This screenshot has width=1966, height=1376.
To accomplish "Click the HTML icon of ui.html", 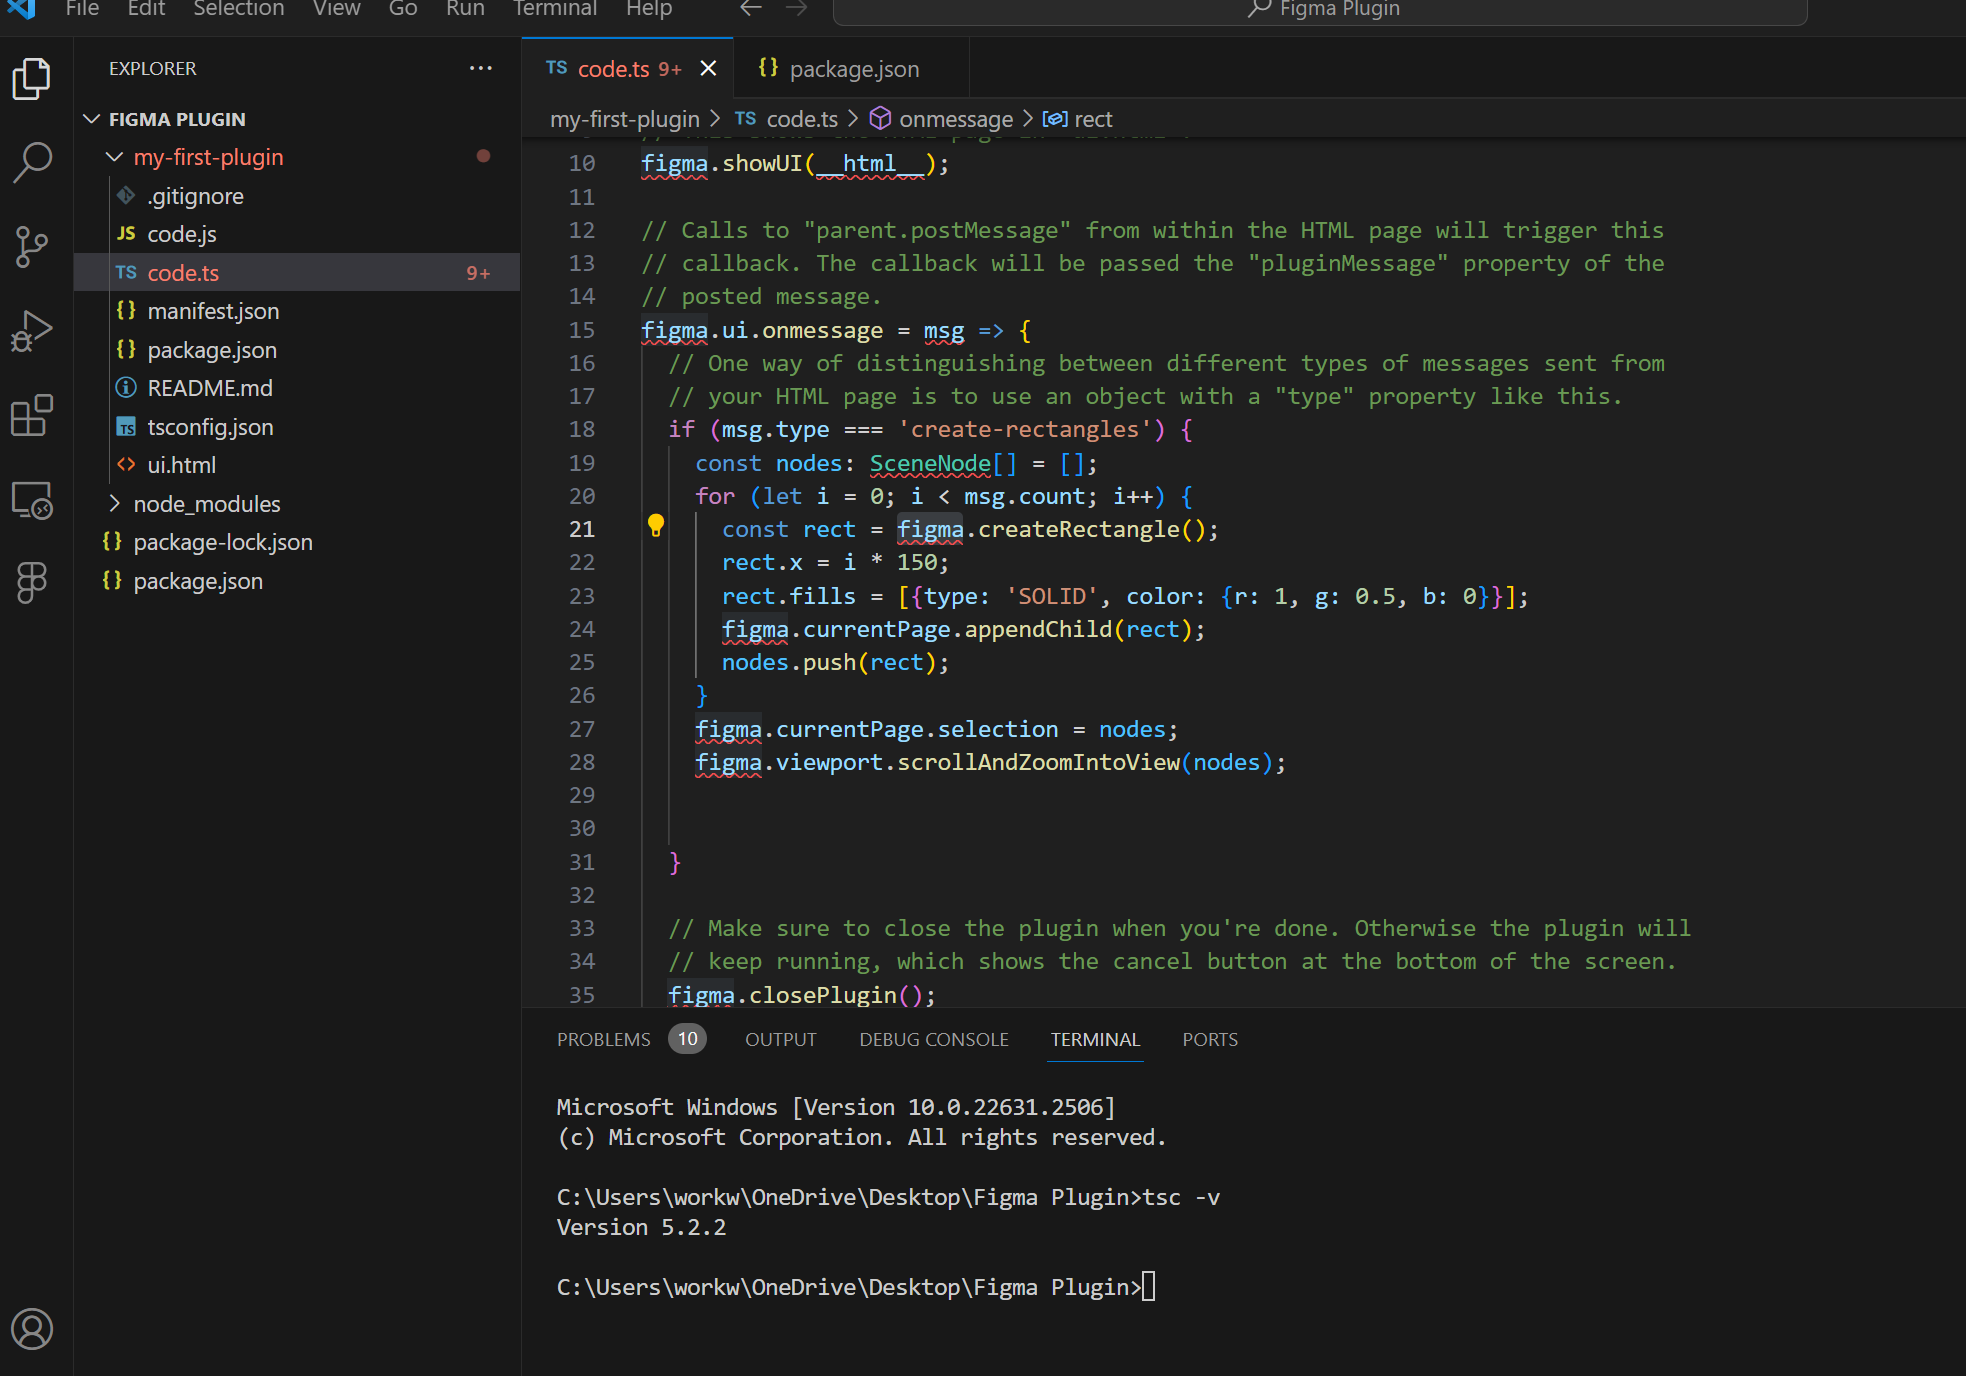I will [126, 464].
